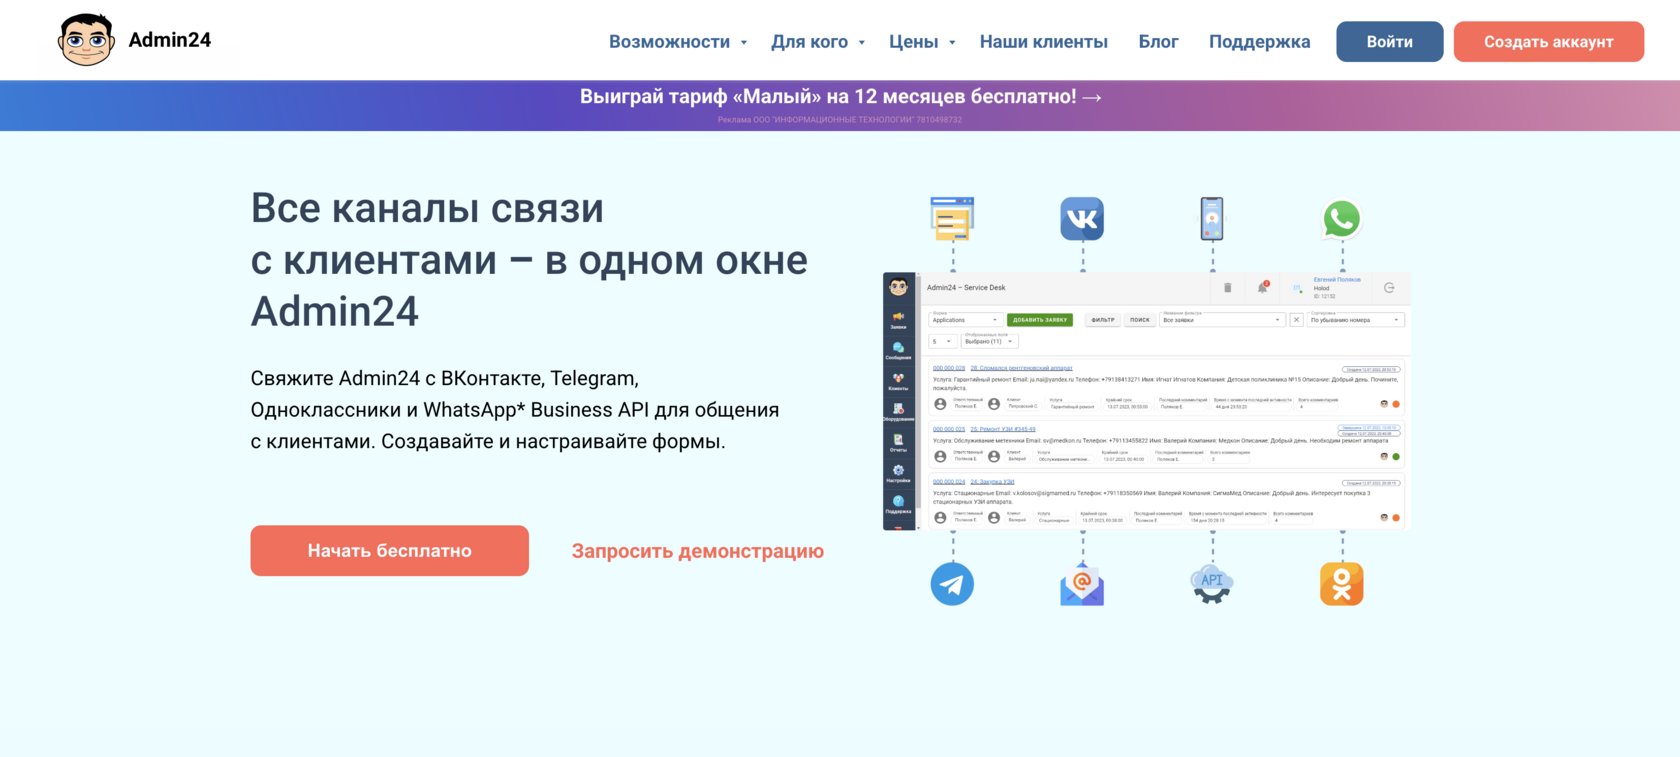Open Наши клиенты page
Viewport: 1680px width, 757px height.
coord(1044,42)
